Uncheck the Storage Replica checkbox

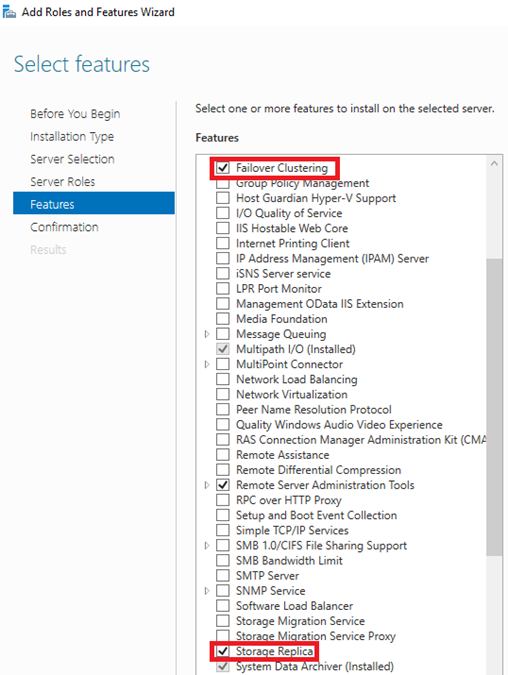(x=223, y=651)
